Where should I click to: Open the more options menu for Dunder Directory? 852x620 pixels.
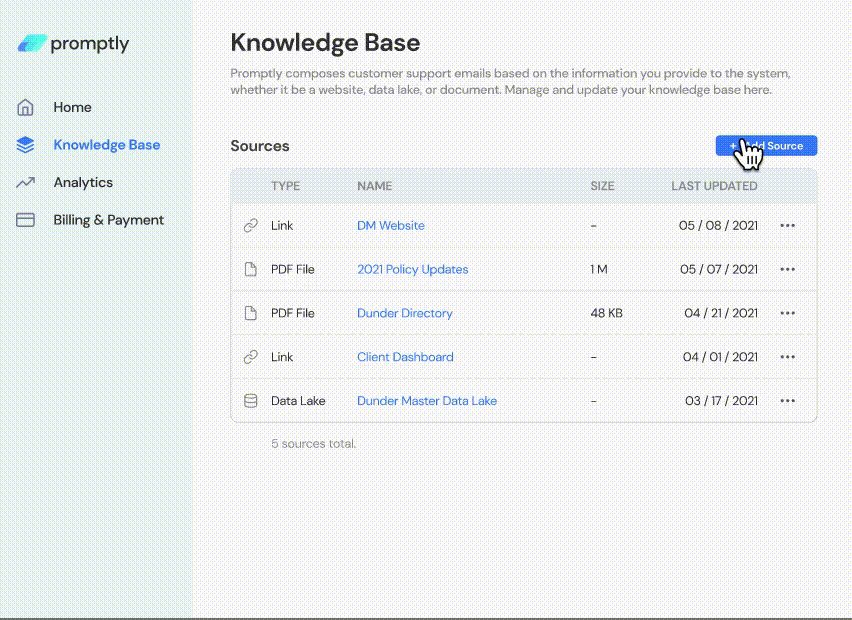(x=787, y=313)
